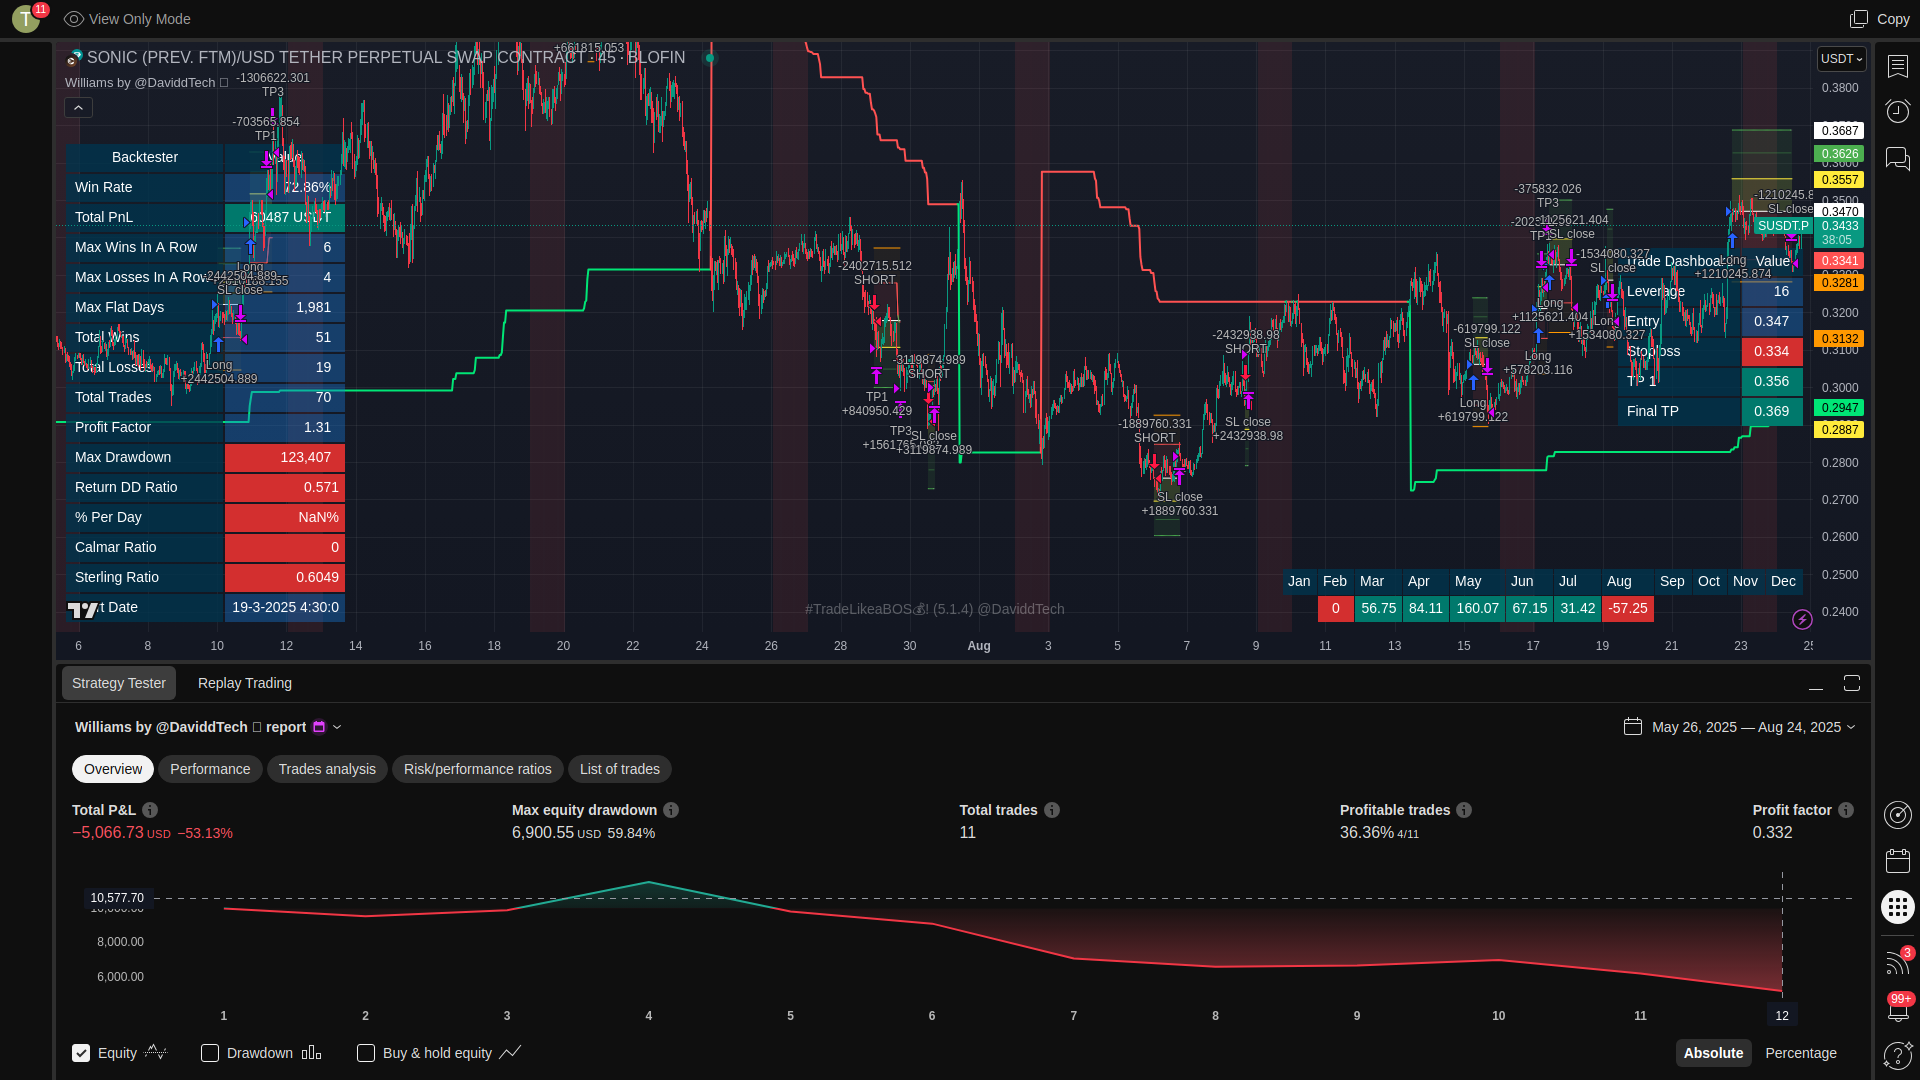Open the economic calendar sidebar icon

tap(1897, 861)
